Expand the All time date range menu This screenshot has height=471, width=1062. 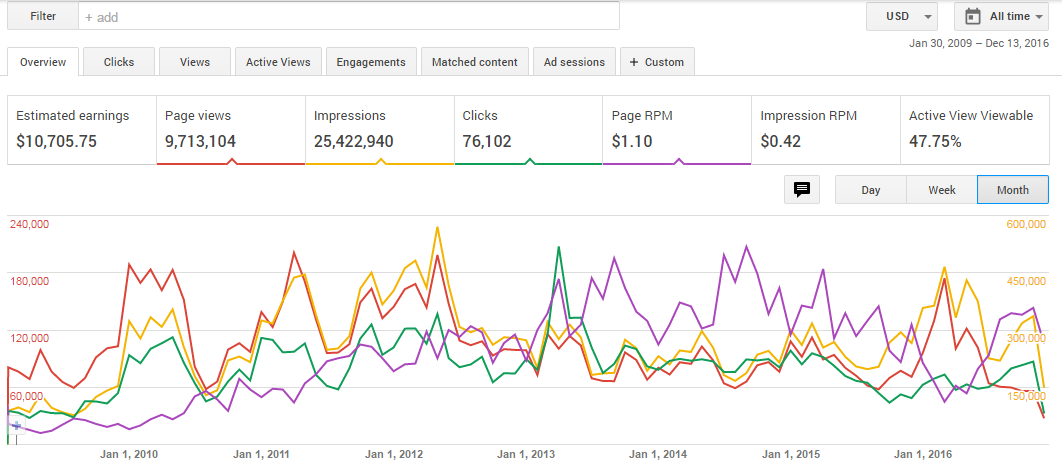(x=1003, y=16)
